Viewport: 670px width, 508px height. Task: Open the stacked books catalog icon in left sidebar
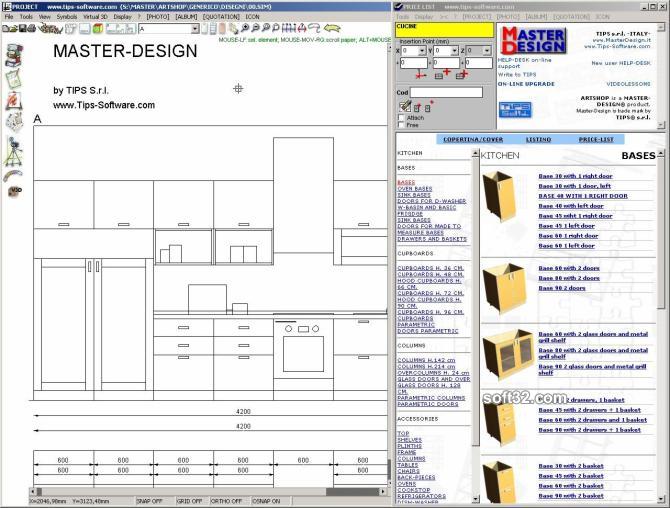tap(14, 55)
